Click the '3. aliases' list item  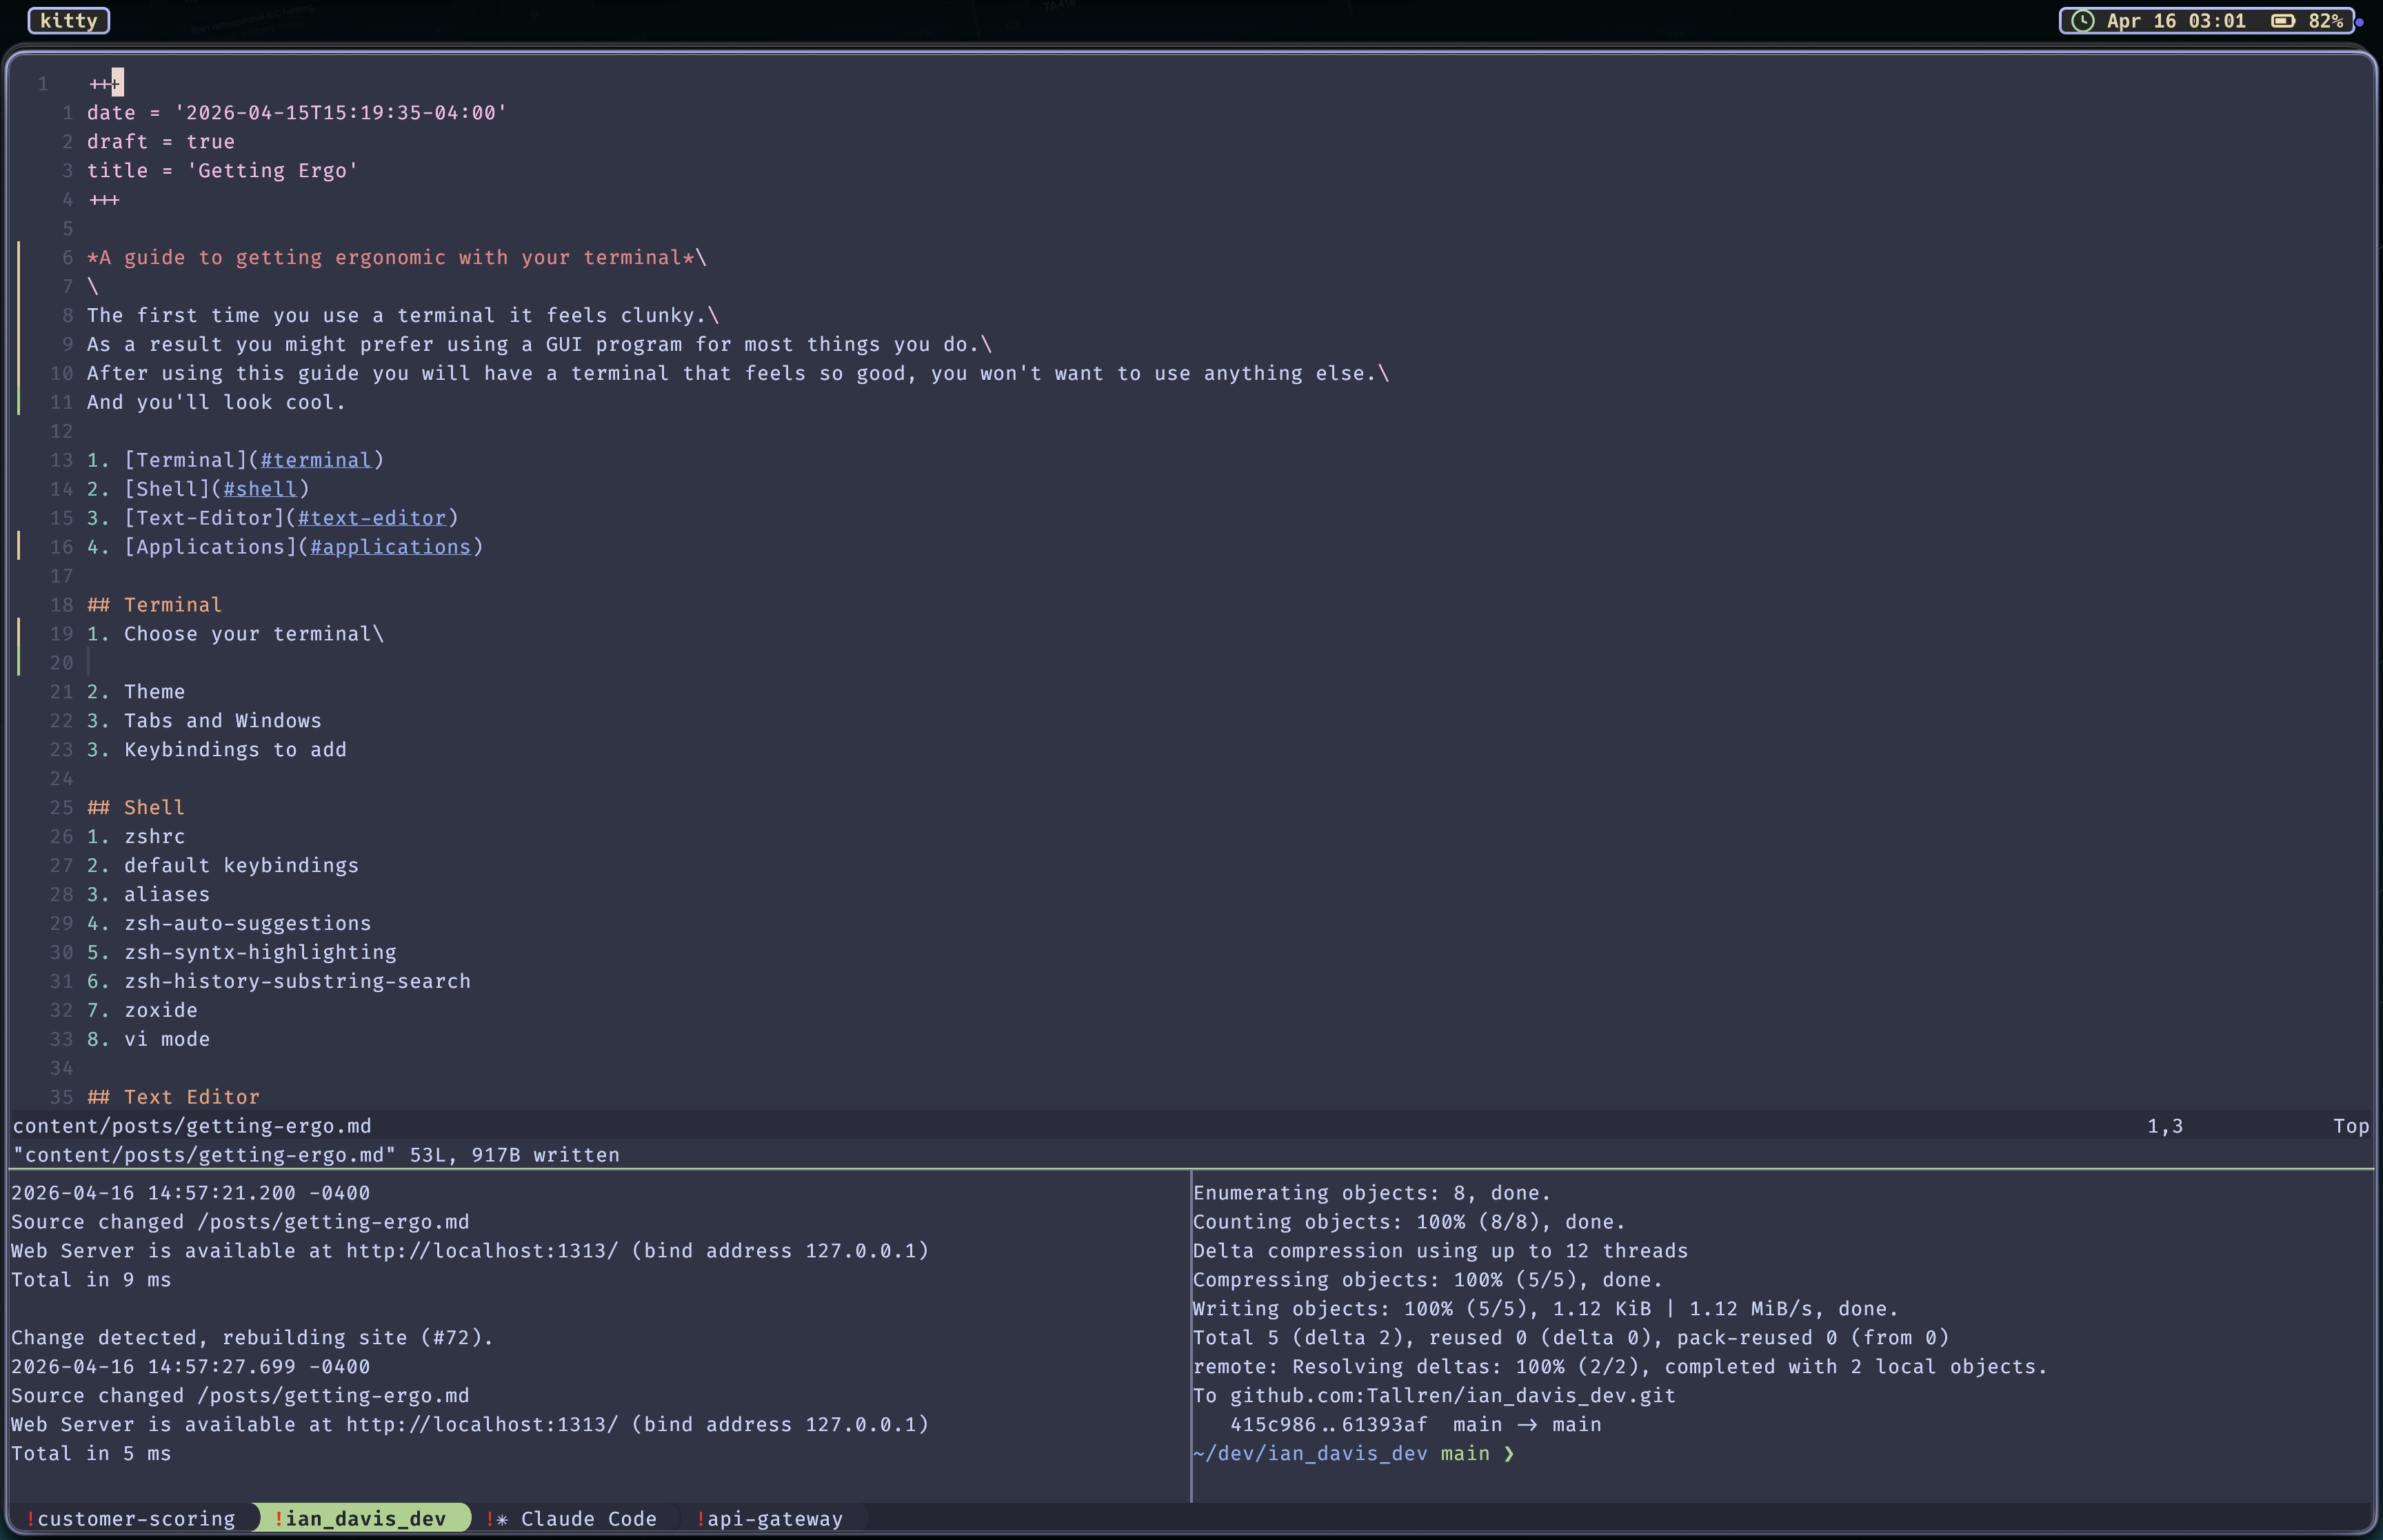point(148,895)
